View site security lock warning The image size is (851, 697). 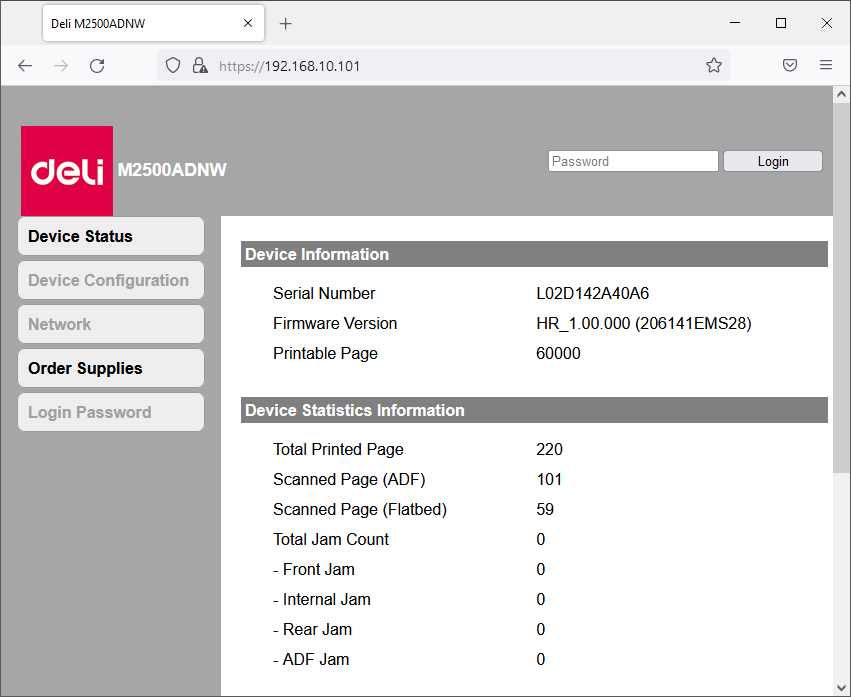click(x=200, y=66)
